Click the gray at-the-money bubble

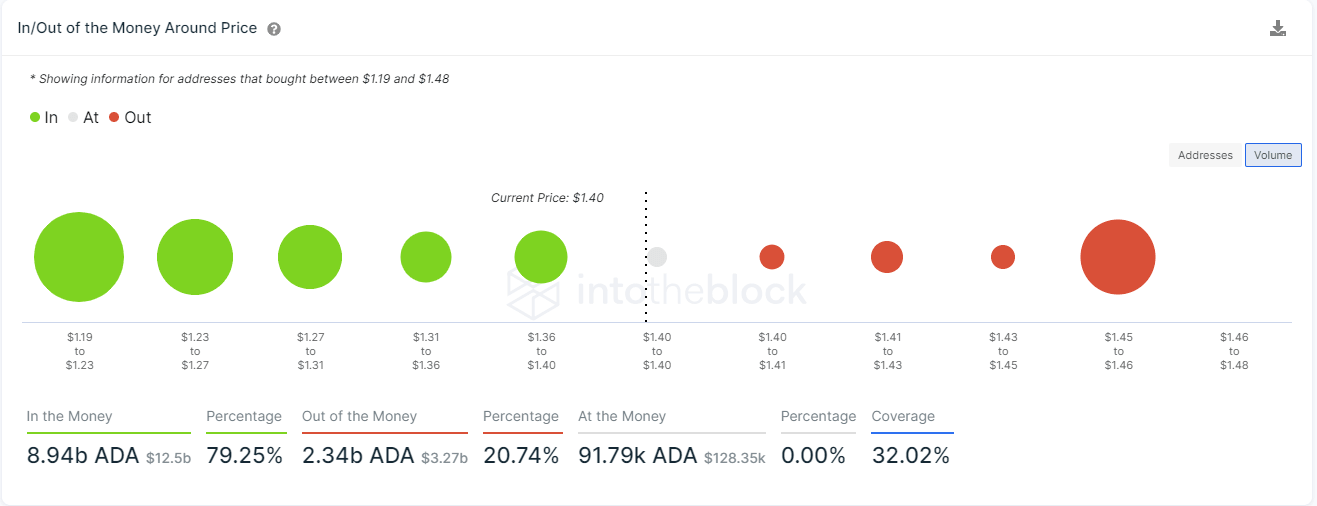click(656, 257)
